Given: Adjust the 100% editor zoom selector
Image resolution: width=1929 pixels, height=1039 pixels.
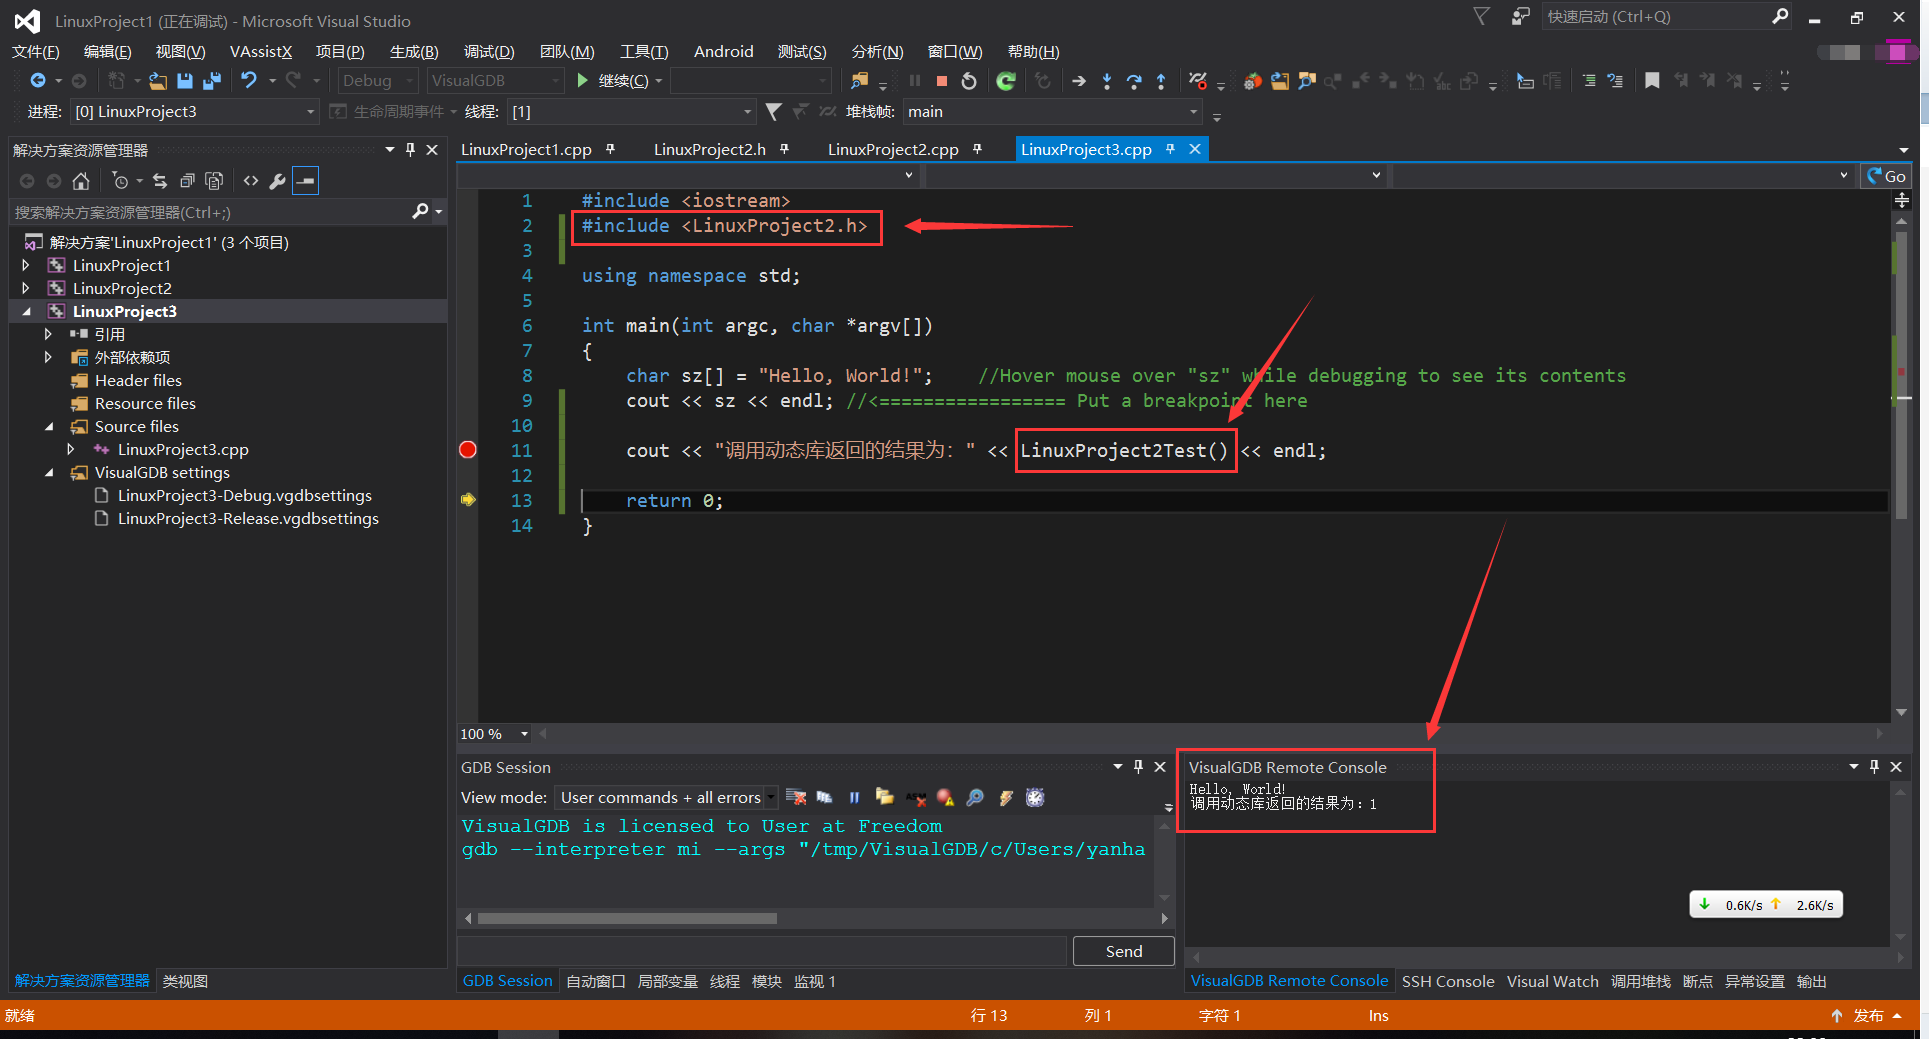Looking at the screenshot, I should click(493, 733).
